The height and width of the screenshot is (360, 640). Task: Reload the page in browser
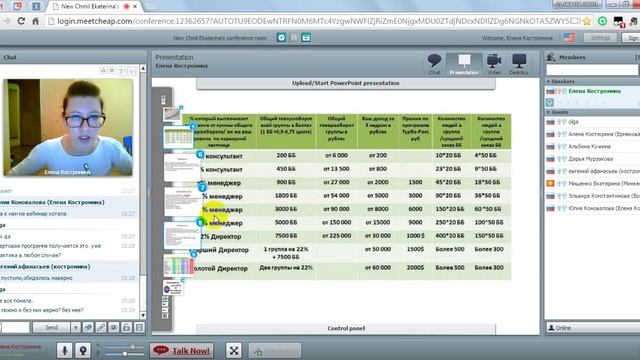point(21,21)
